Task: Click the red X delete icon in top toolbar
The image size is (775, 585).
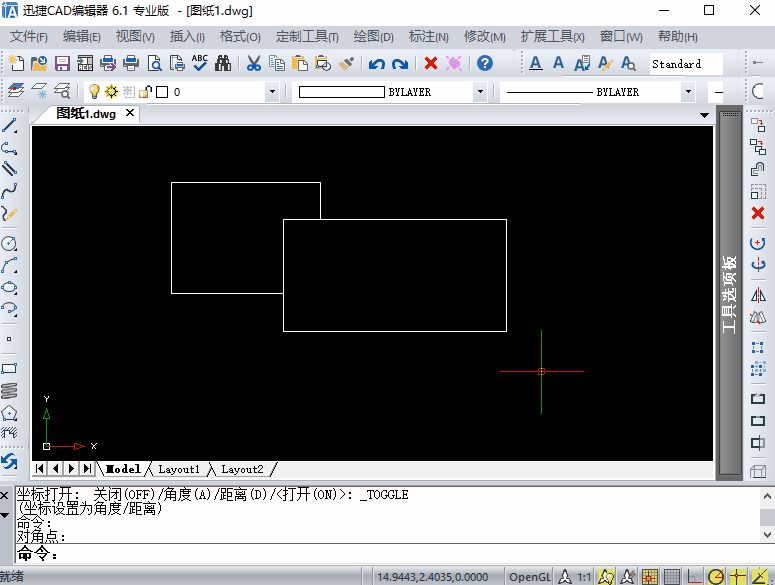Action: click(431, 63)
